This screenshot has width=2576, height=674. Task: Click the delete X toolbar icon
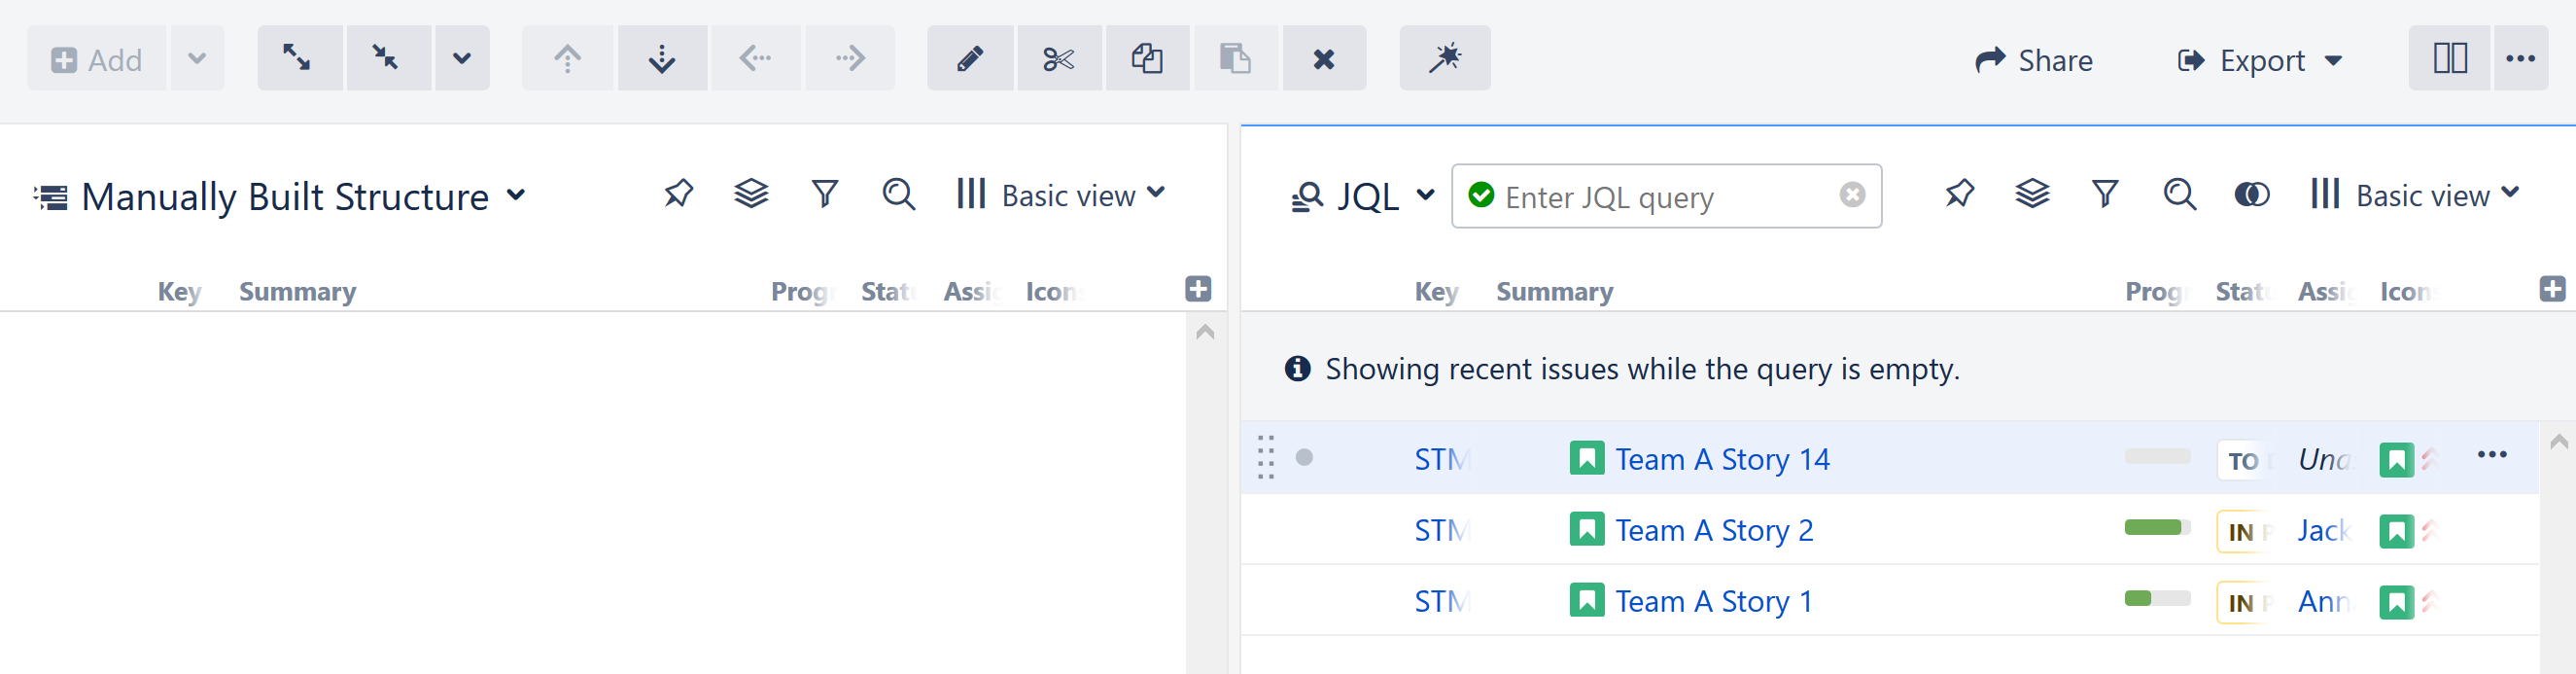[x=1323, y=59]
